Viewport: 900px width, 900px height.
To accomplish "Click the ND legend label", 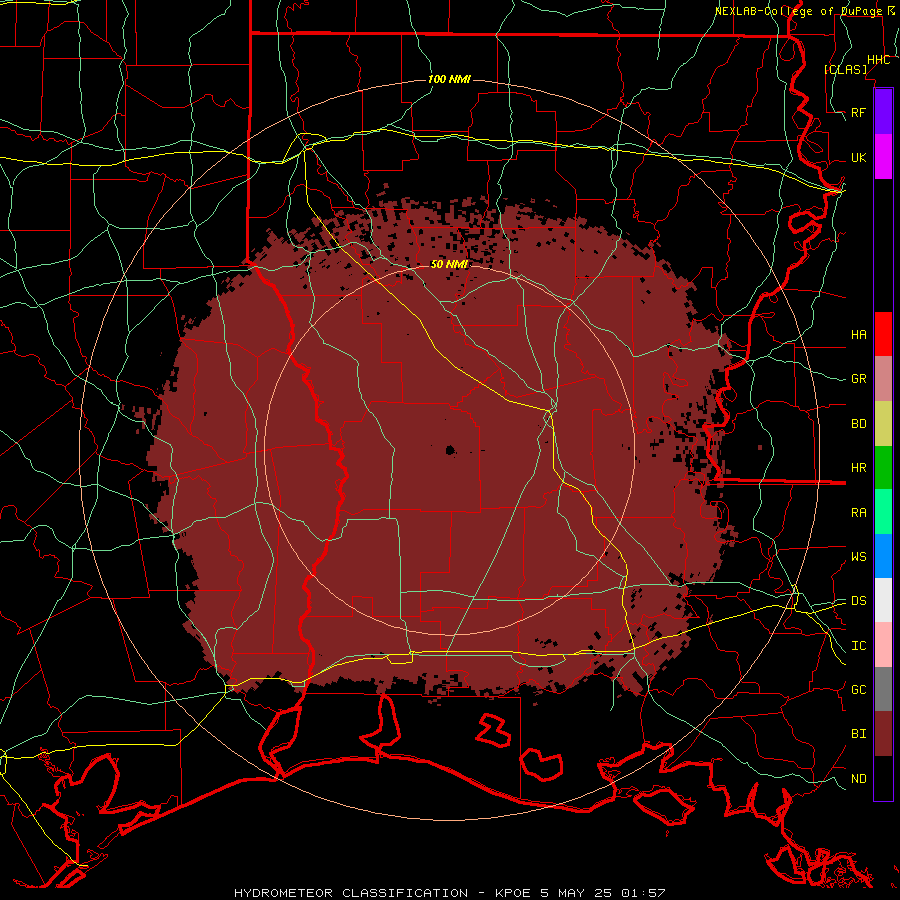I will (858, 778).
